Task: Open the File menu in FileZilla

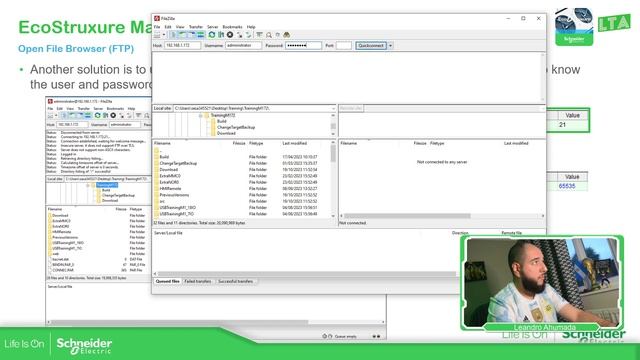Action: pos(157,27)
